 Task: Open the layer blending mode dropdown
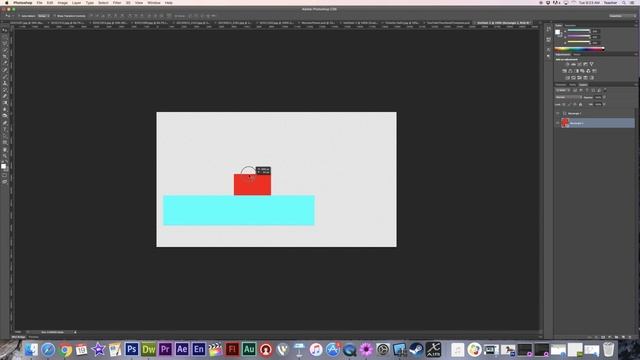coord(569,97)
